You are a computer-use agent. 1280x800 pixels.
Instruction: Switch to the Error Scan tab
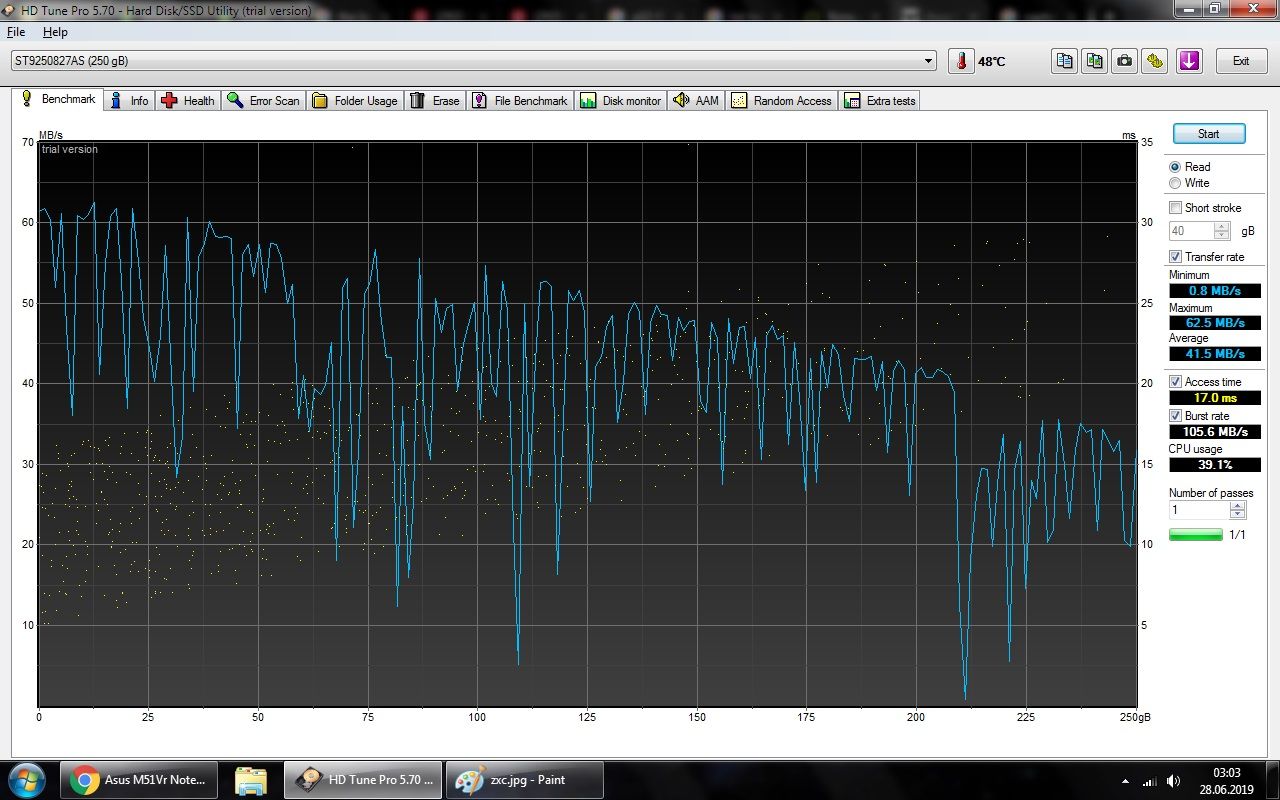(x=264, y=100)
